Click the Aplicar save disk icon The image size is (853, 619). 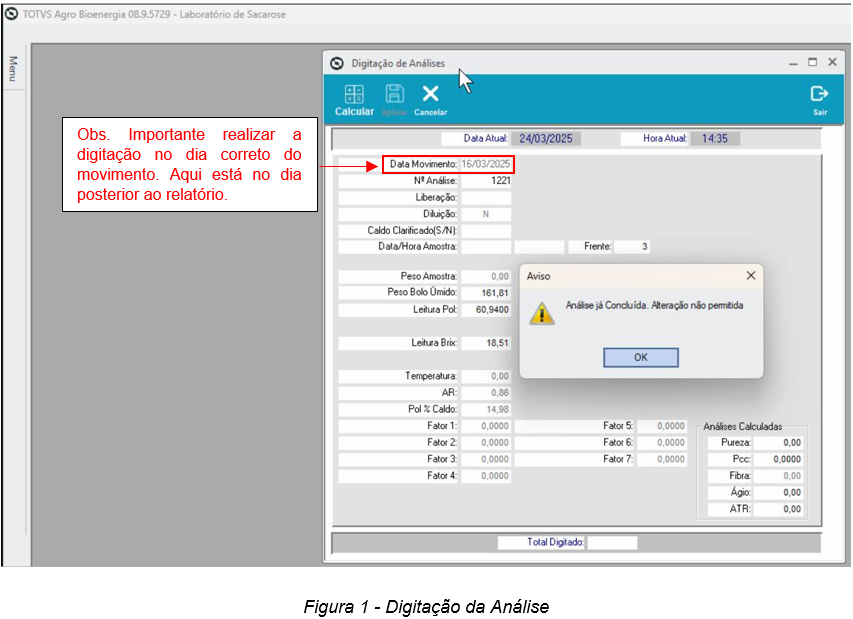coord(394,94)
